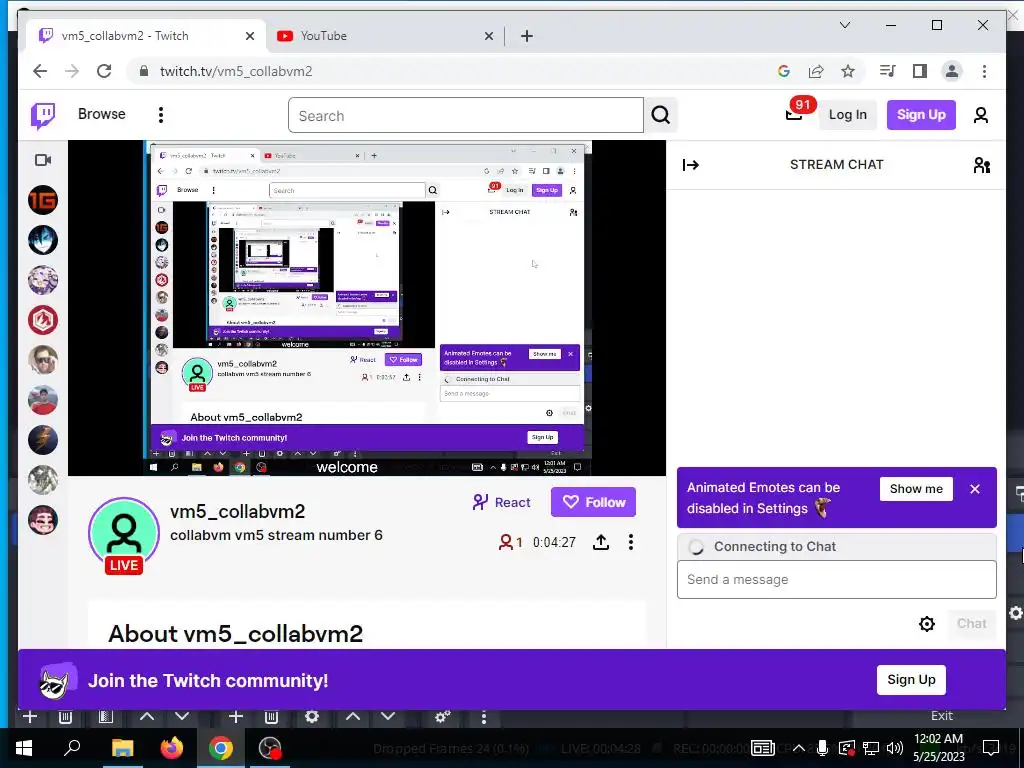Follow the vm5_collabvm2 channel
This screenshot has width=1024, height=768.
(593, 502)
